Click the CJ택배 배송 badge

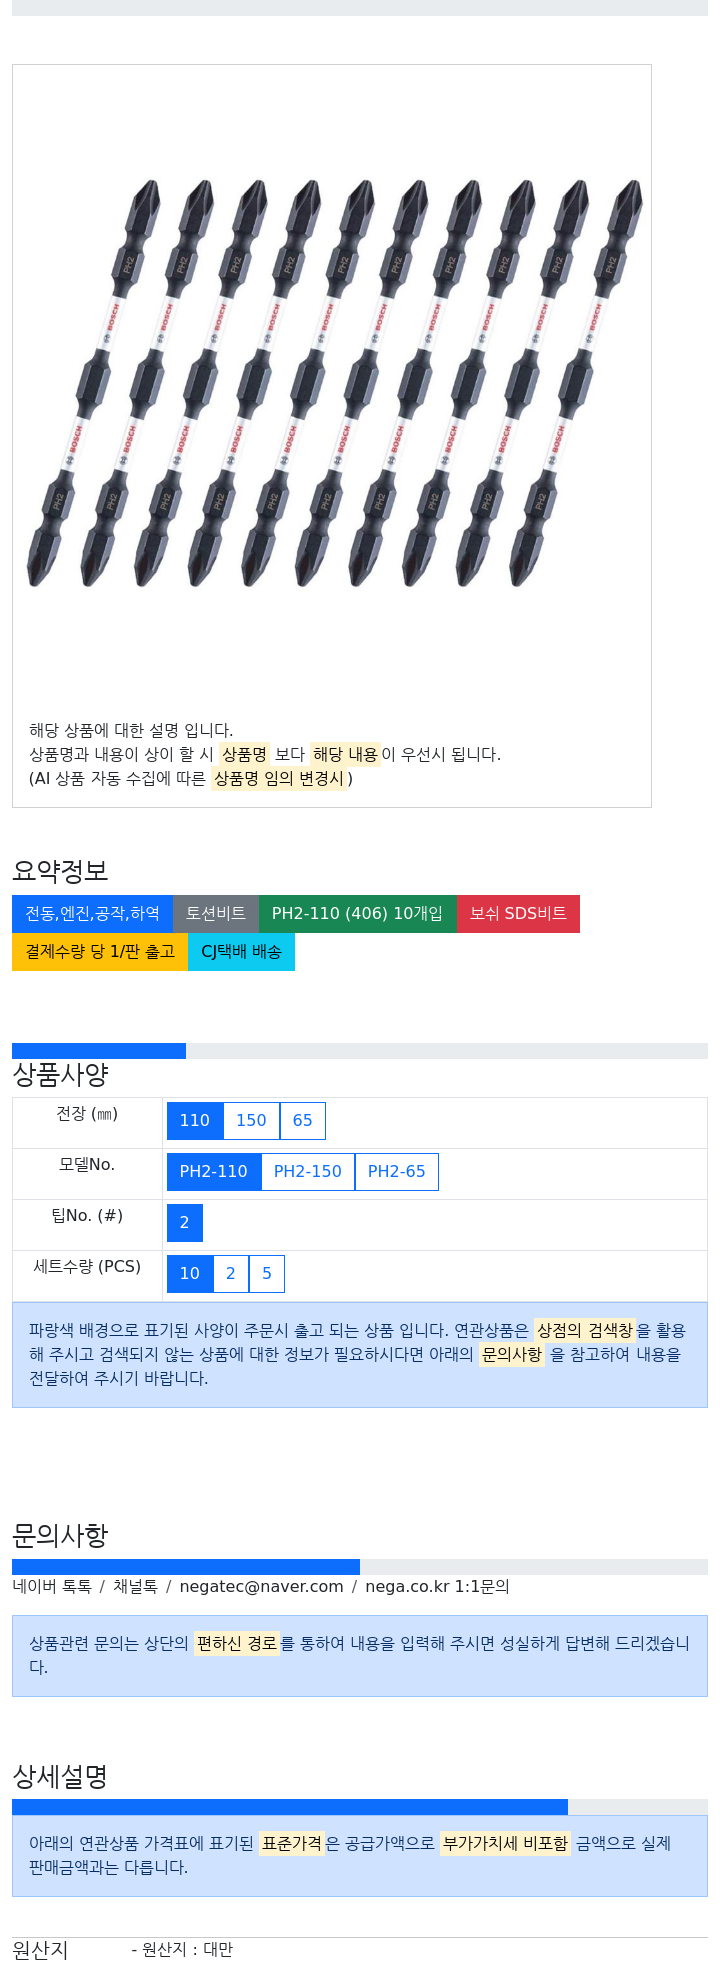tap(241, 952)
